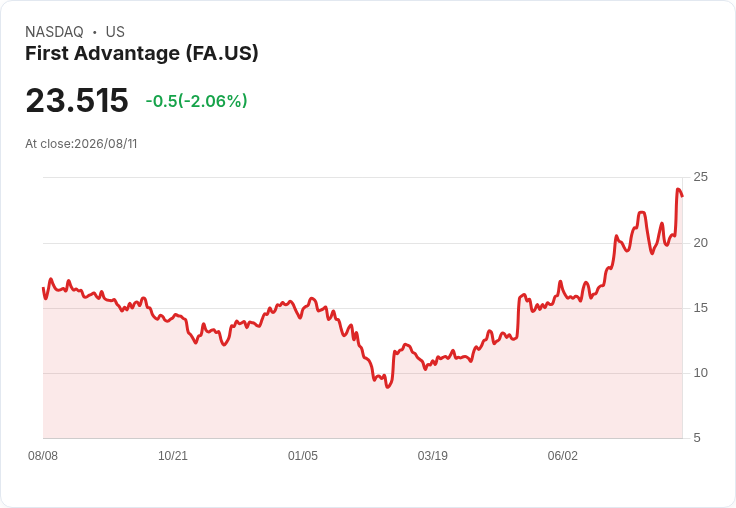Select the 01/05 date axis label
This screenshot has width=736, height=508.
point(303,455)
